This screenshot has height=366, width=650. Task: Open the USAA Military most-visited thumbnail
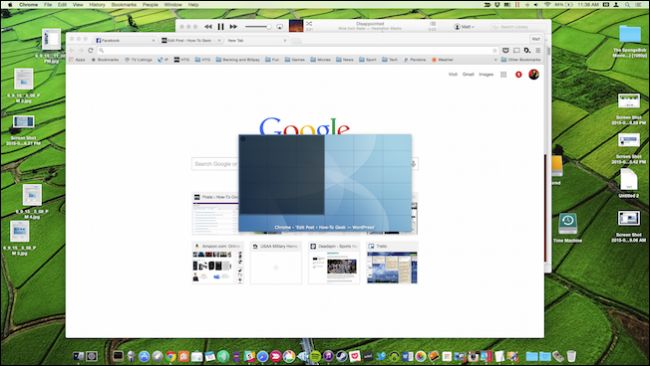[x=276, y=263]
